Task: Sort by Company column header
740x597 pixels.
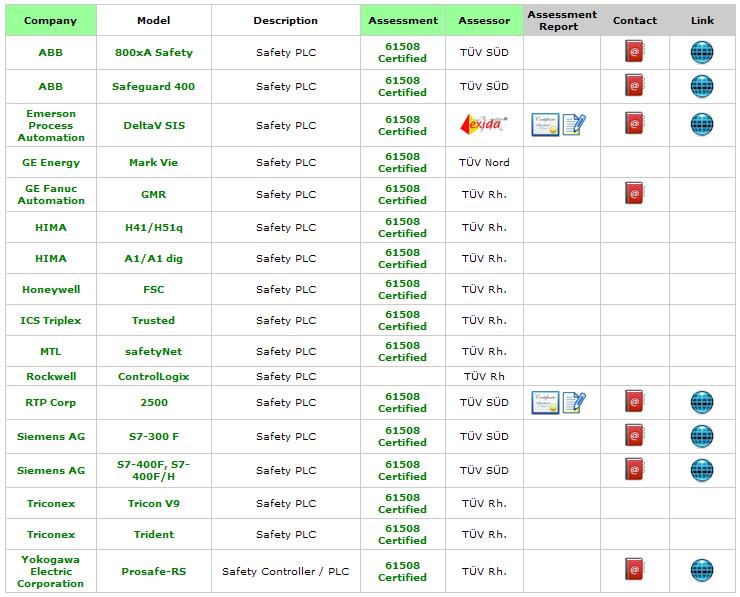Action: pyautogui.click(x=50, y=20)
